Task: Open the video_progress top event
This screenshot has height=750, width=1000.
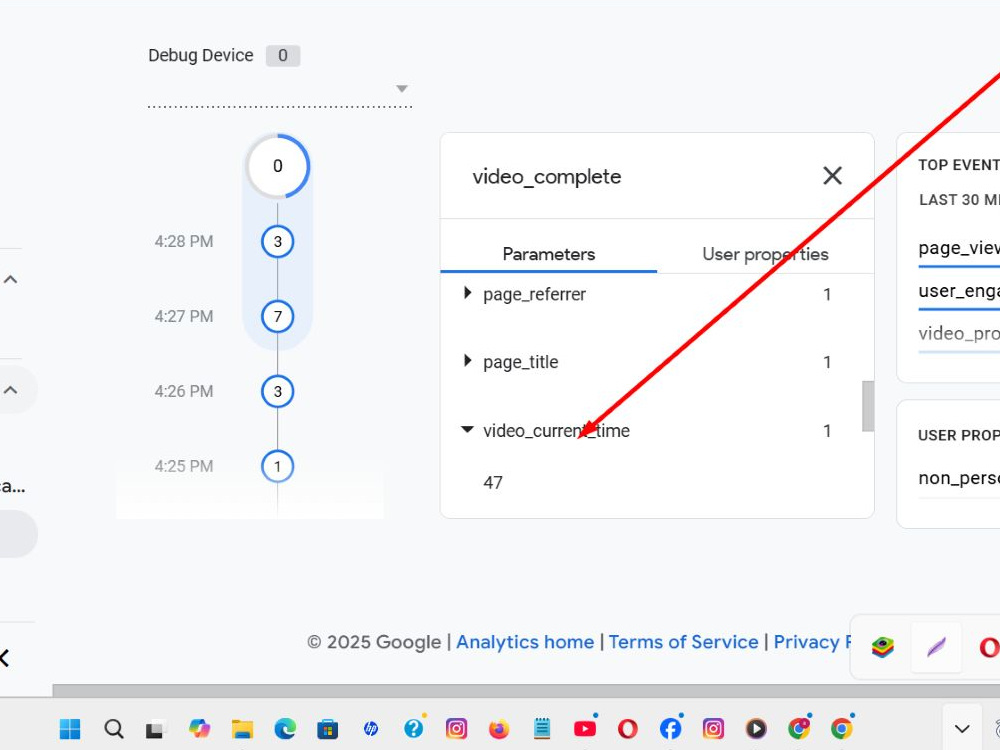Action: [959, 334]
